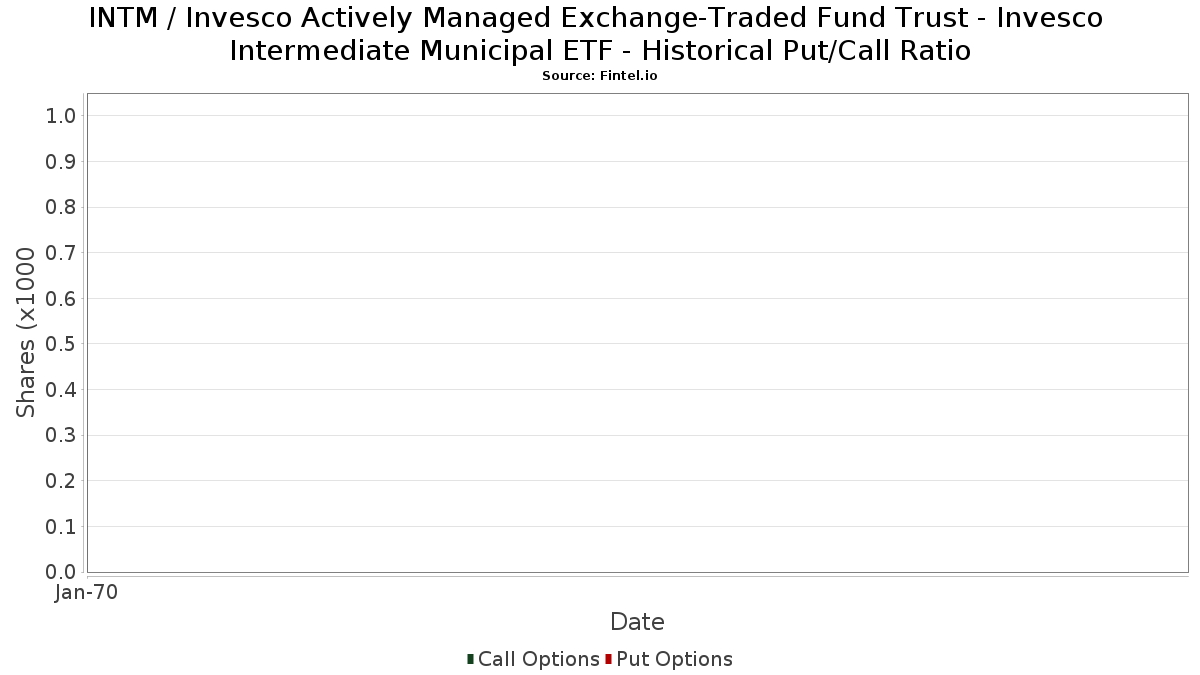
Task: Toggle the Call Options legend label
Action: pos(538,659)
